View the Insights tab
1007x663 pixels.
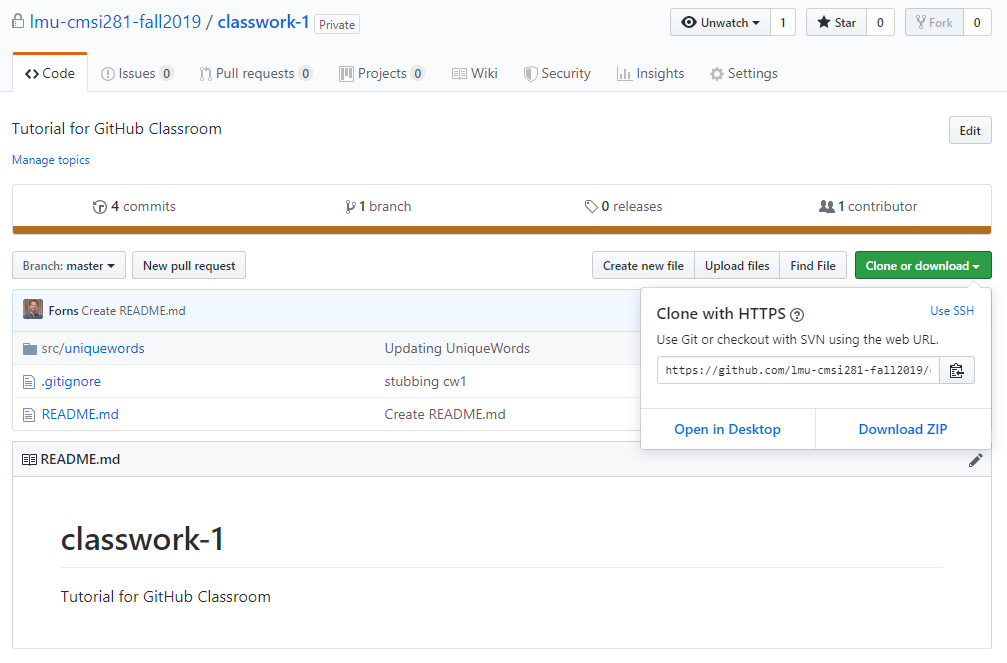tap(651, 73)
